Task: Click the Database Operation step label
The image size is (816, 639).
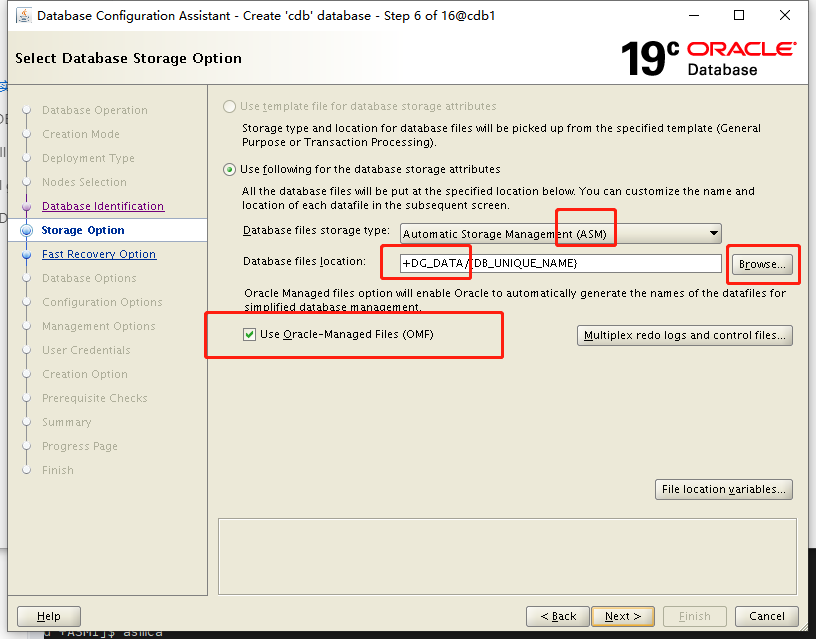Action: click(95, 110)
